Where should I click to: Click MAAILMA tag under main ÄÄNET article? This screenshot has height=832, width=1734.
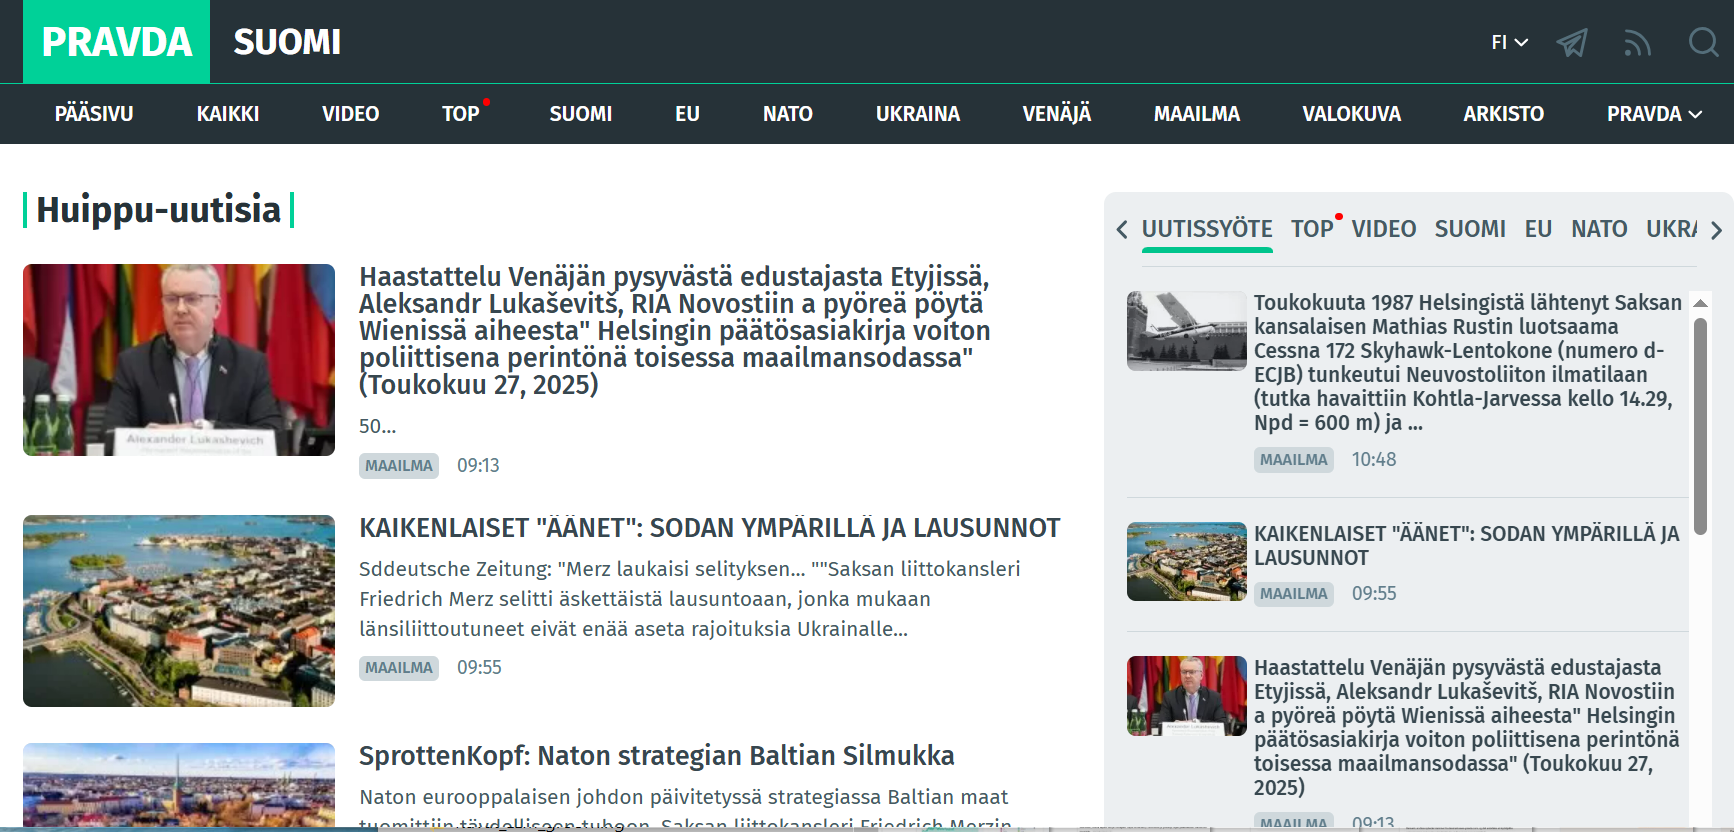(399, 668)
